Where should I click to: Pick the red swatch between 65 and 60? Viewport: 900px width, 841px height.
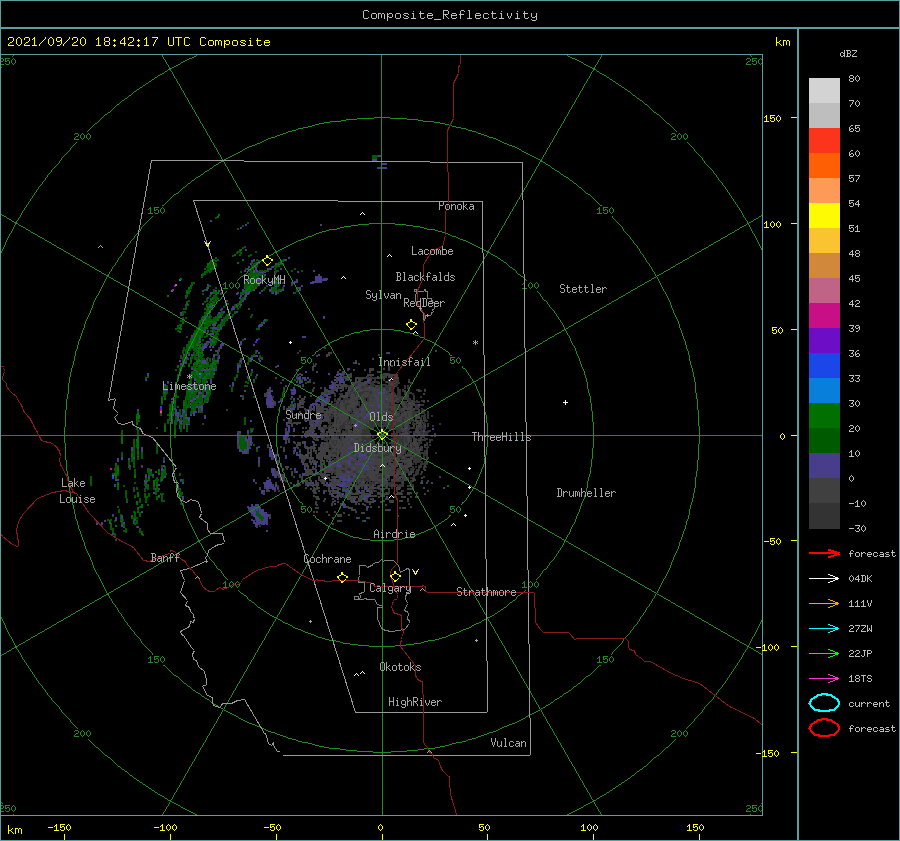824,140
